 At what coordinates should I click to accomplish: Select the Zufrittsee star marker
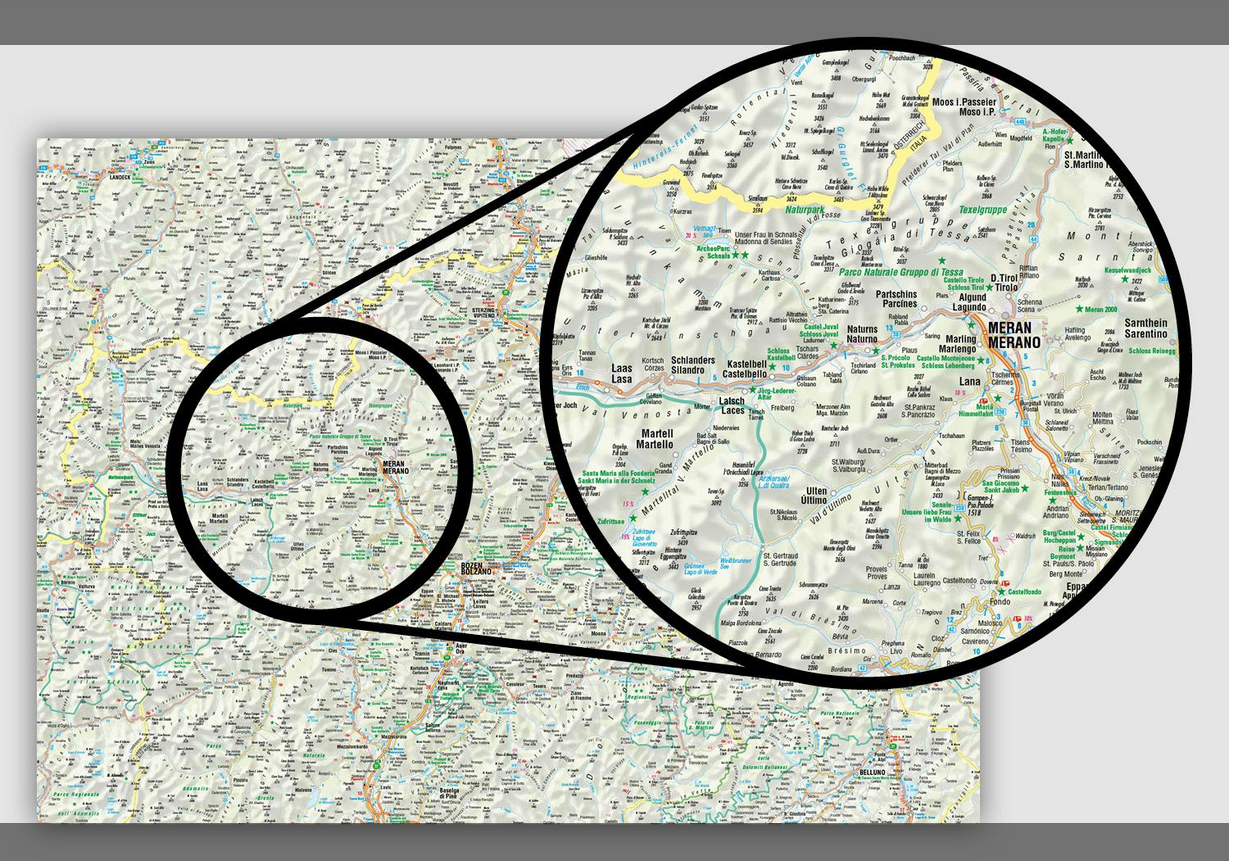(634, 517)
